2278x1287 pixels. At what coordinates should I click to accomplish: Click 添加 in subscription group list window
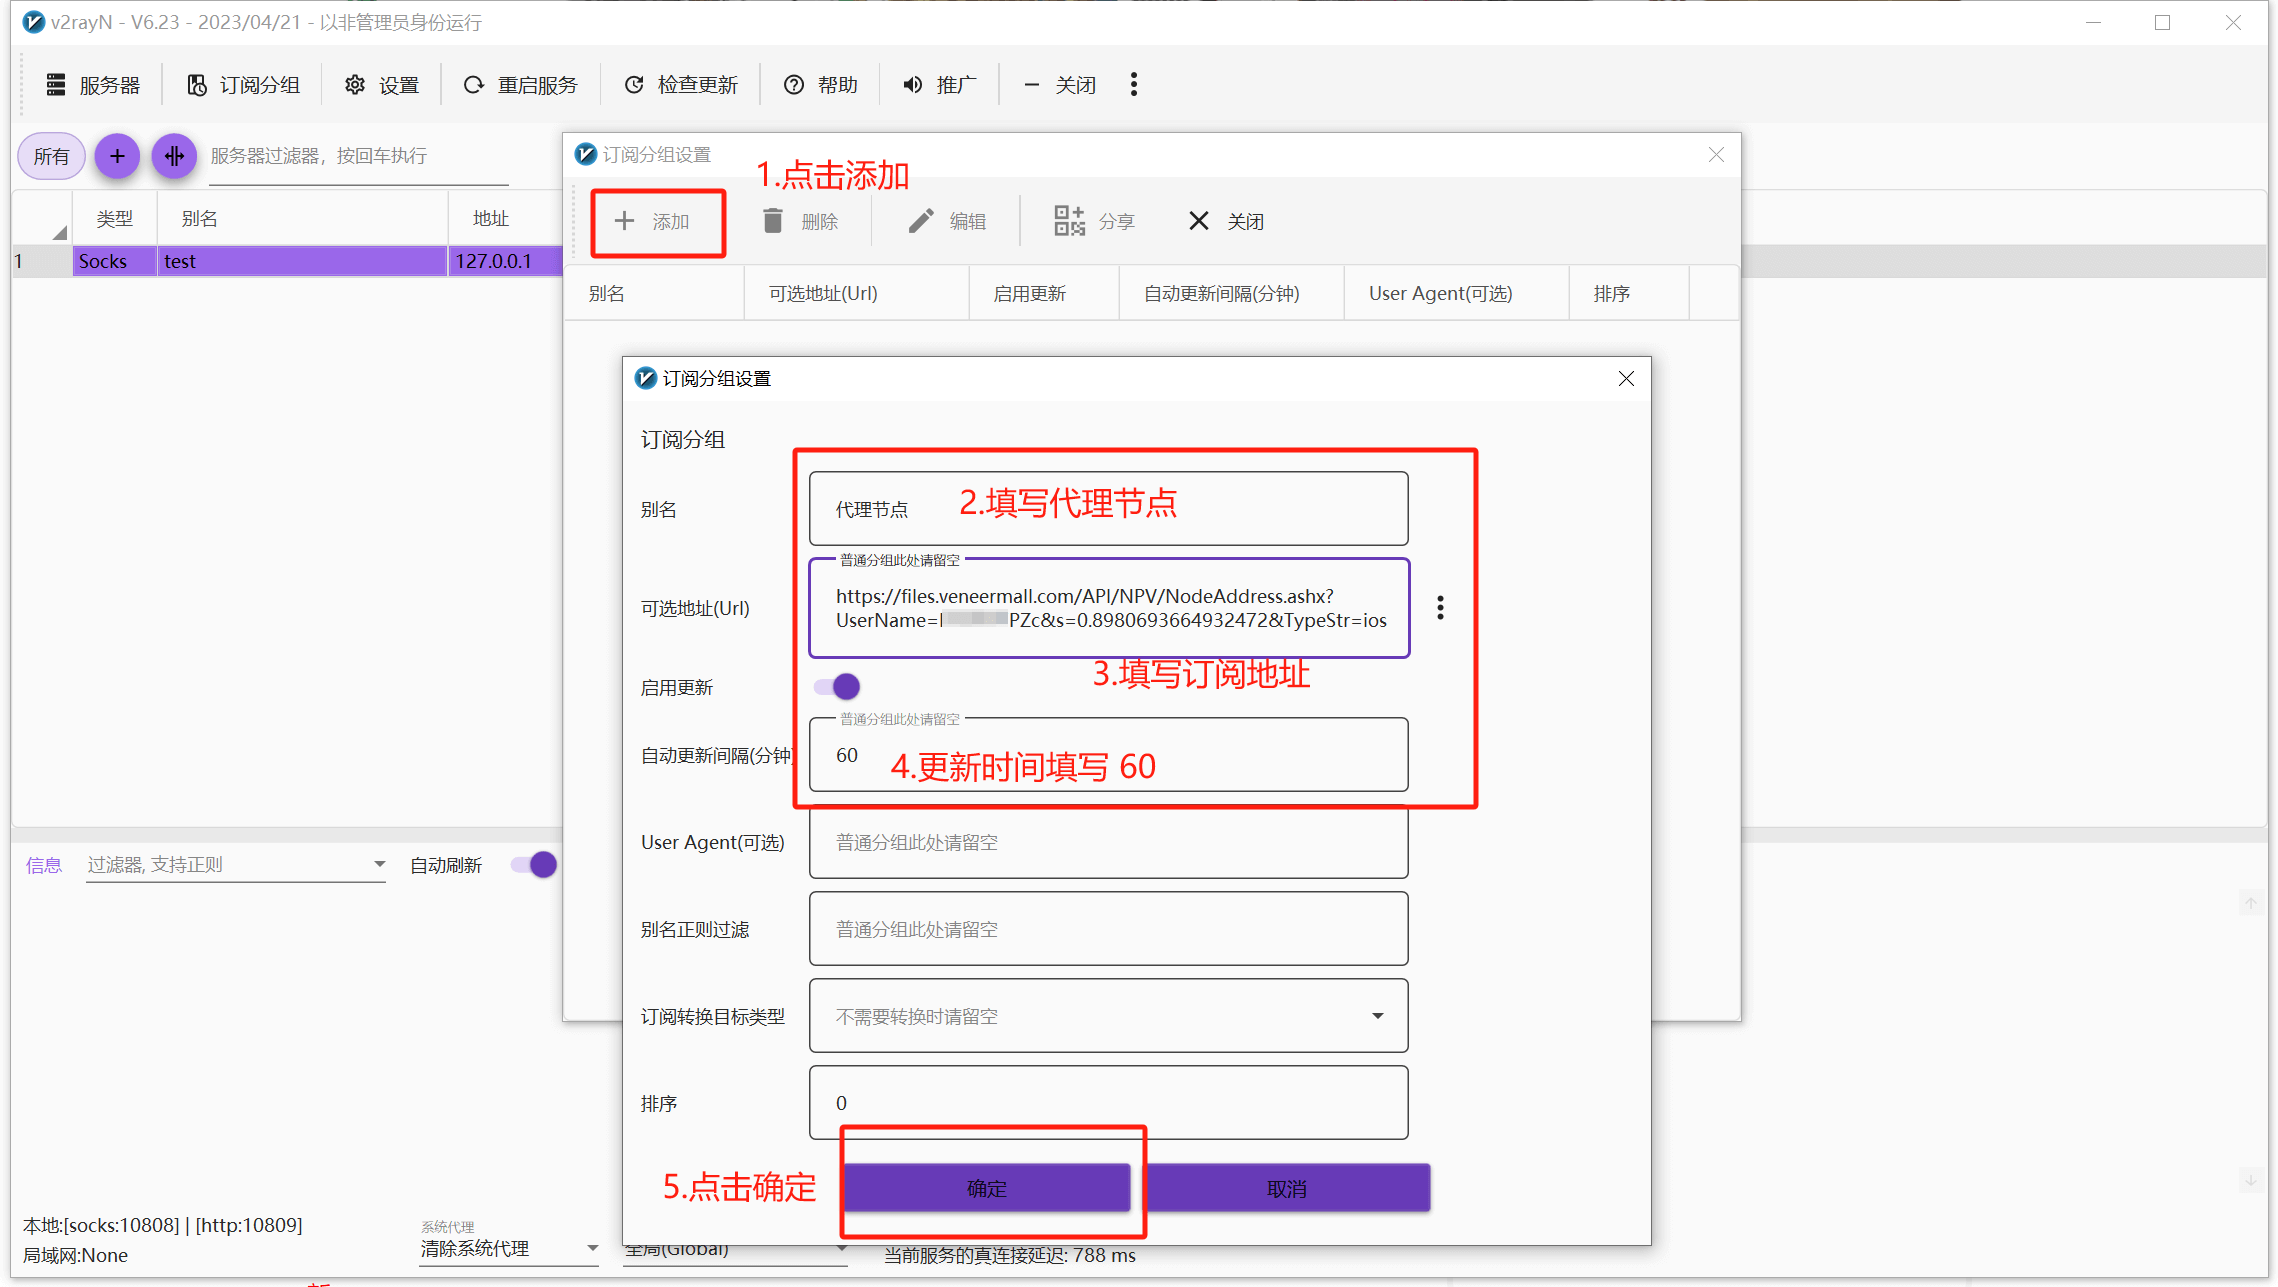click(654, 221)
